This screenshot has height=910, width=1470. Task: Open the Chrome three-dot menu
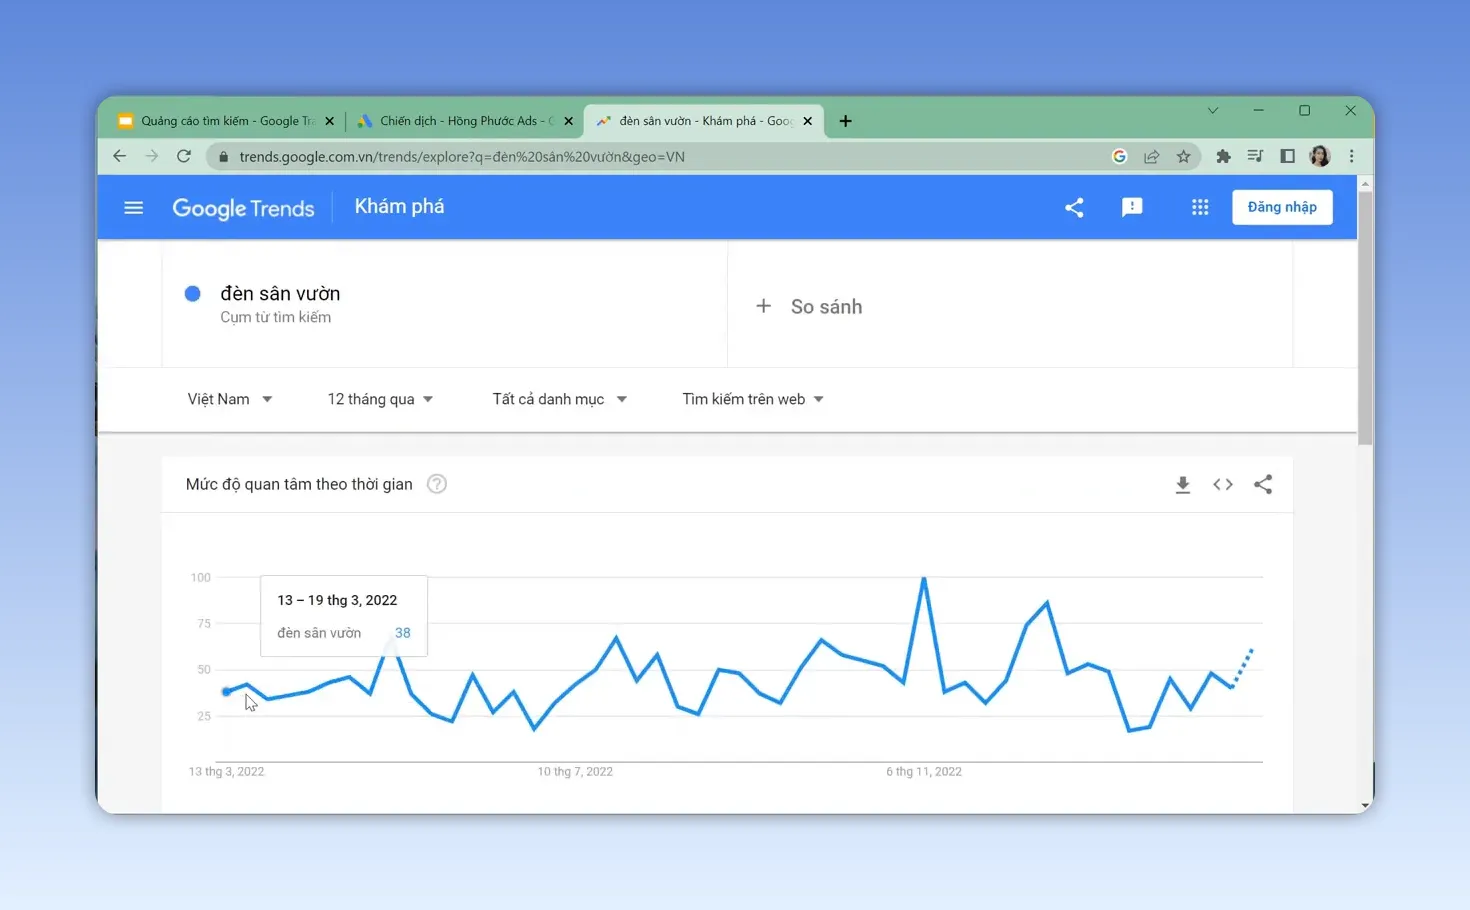click(x=1352, y=156)
